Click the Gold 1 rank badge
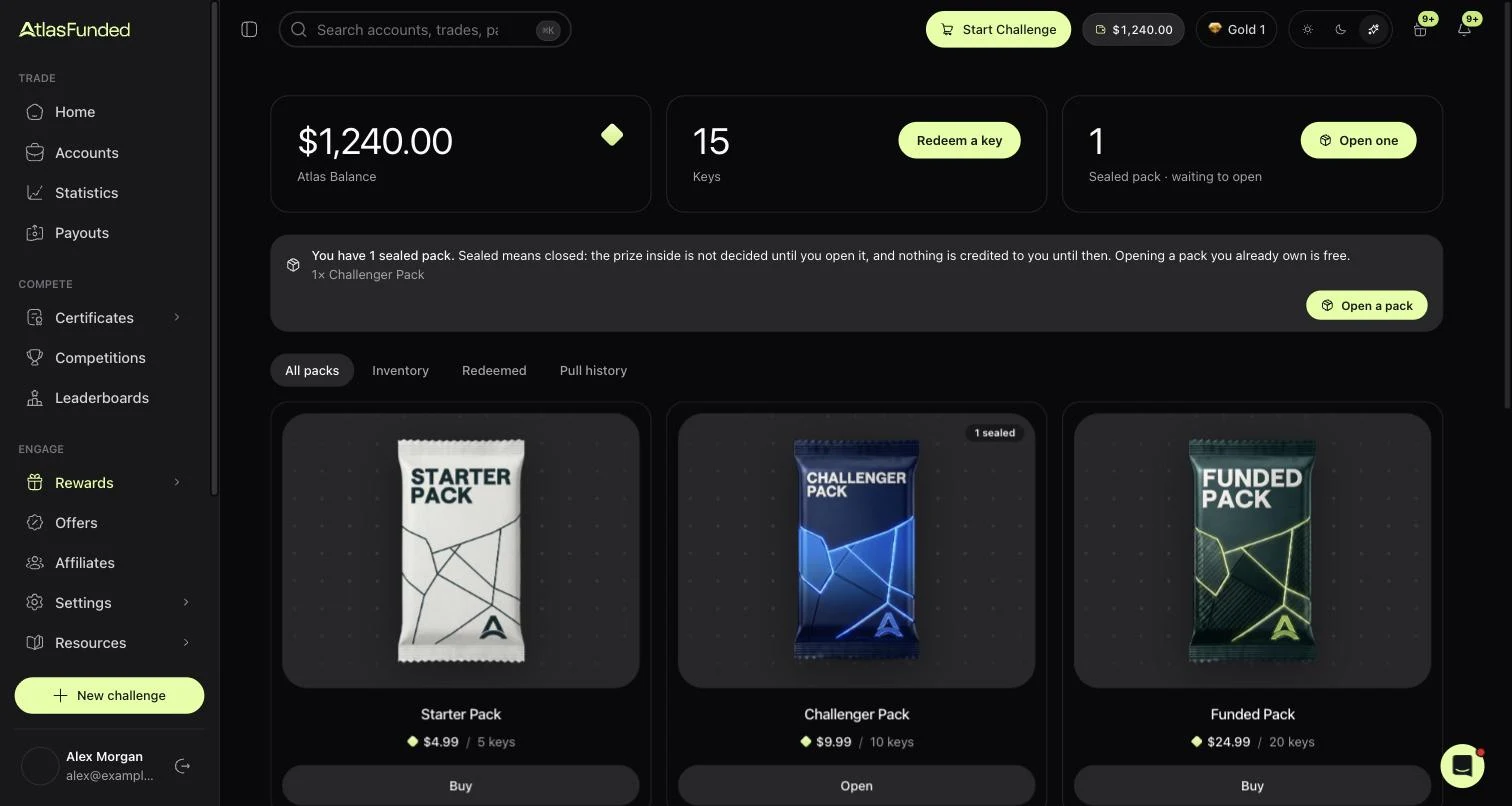 pyautogui.click(x=1236, y=30)
